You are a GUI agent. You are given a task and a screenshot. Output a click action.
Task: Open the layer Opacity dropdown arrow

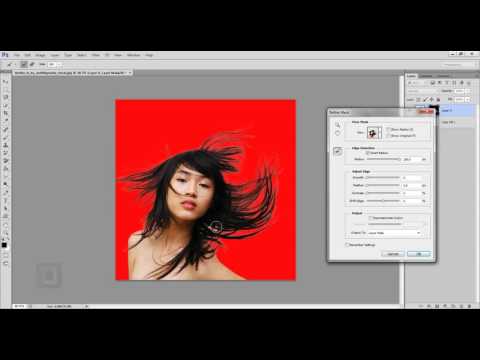(x=467, y=91)
